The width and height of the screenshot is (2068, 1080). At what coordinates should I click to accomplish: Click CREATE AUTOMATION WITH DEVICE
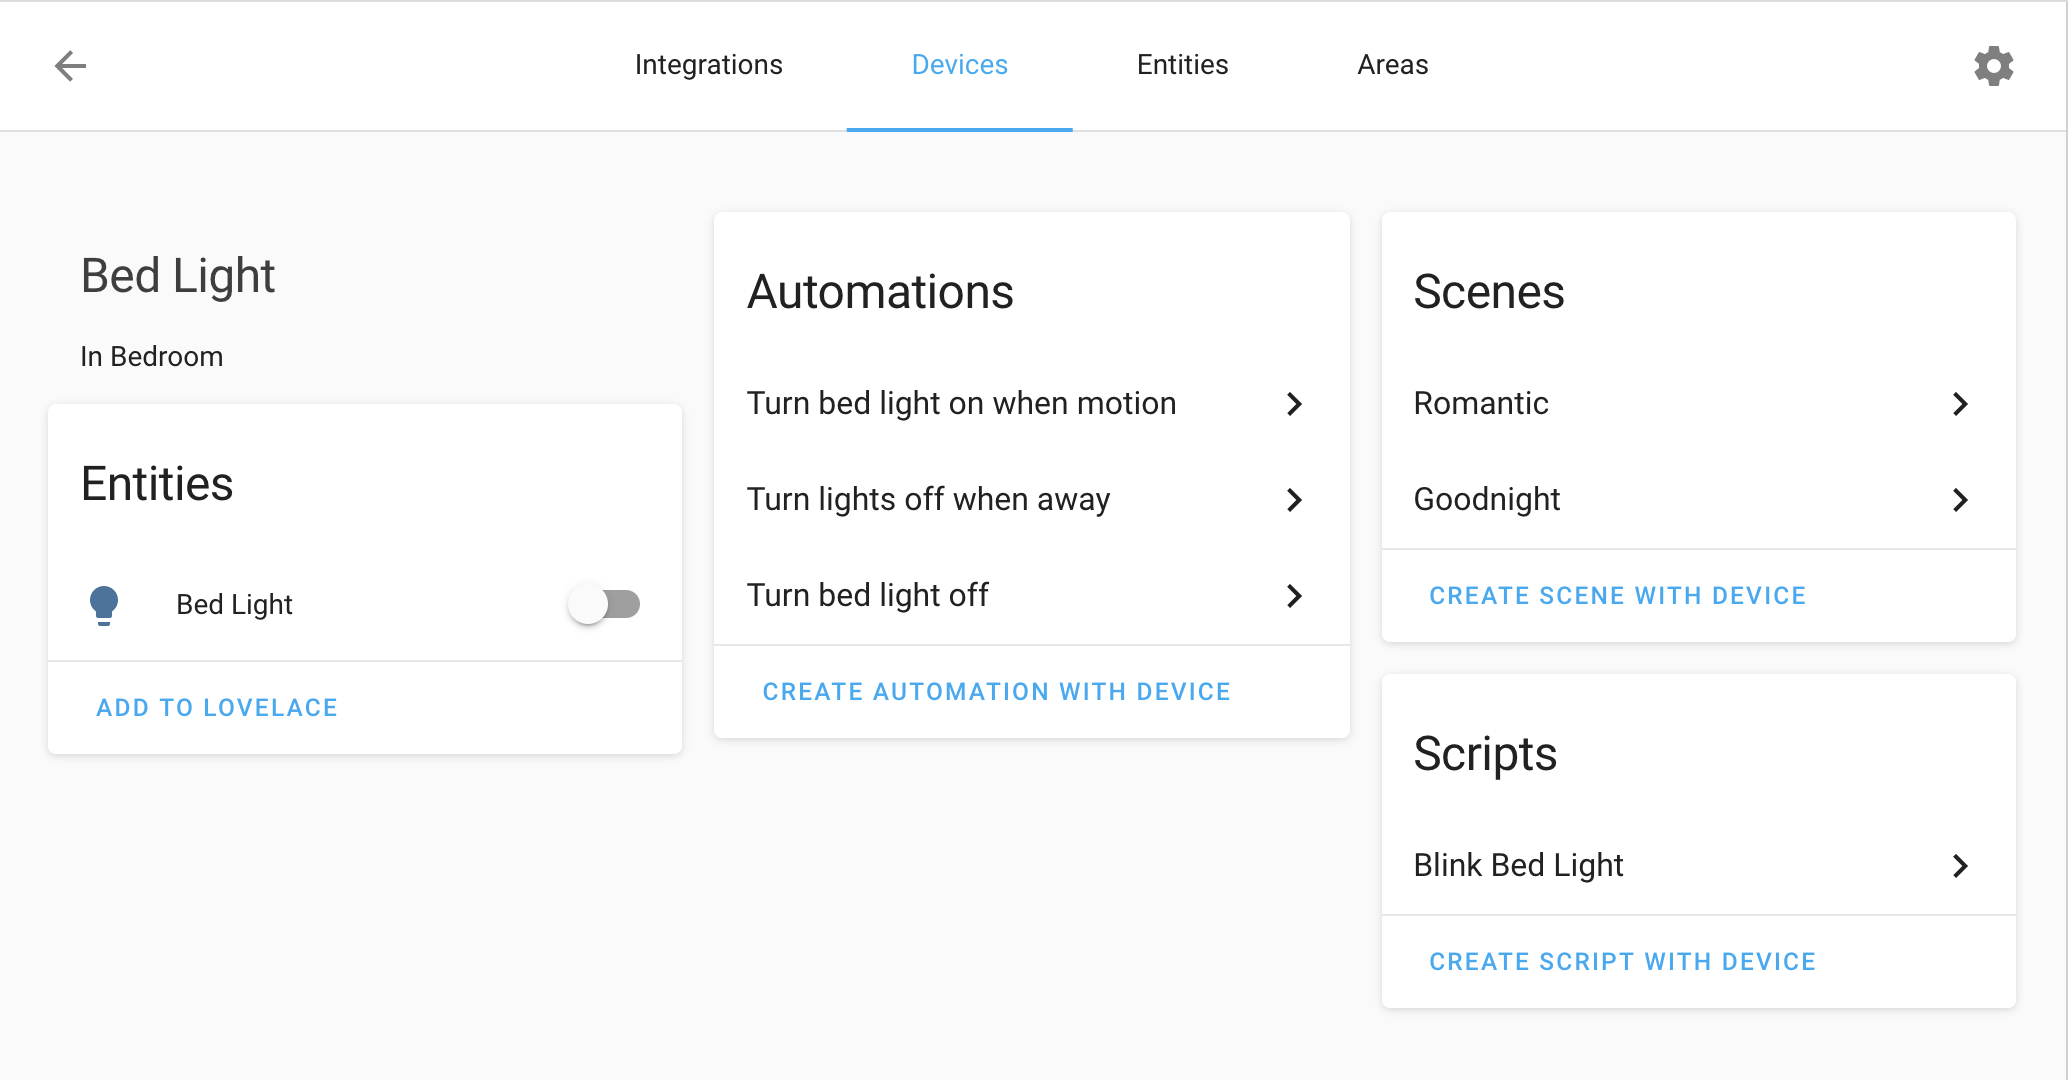point(997,691)
